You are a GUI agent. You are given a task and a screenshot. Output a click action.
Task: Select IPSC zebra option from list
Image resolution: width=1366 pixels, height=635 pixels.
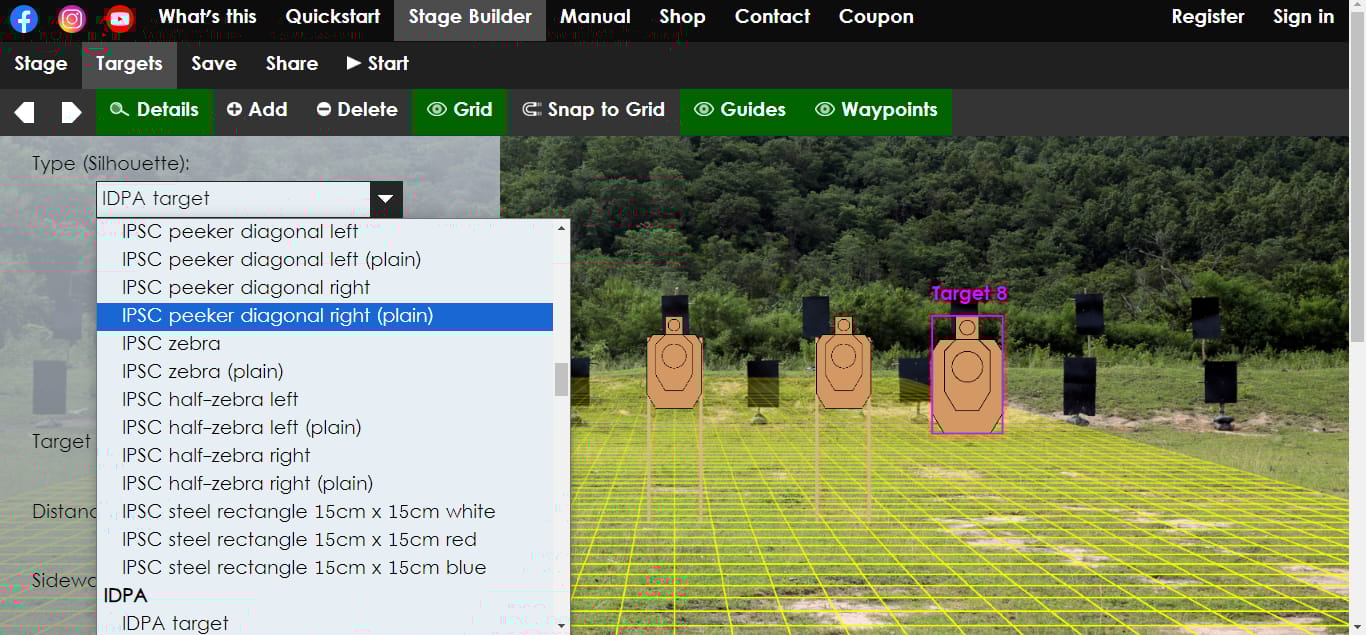point(171,343)
